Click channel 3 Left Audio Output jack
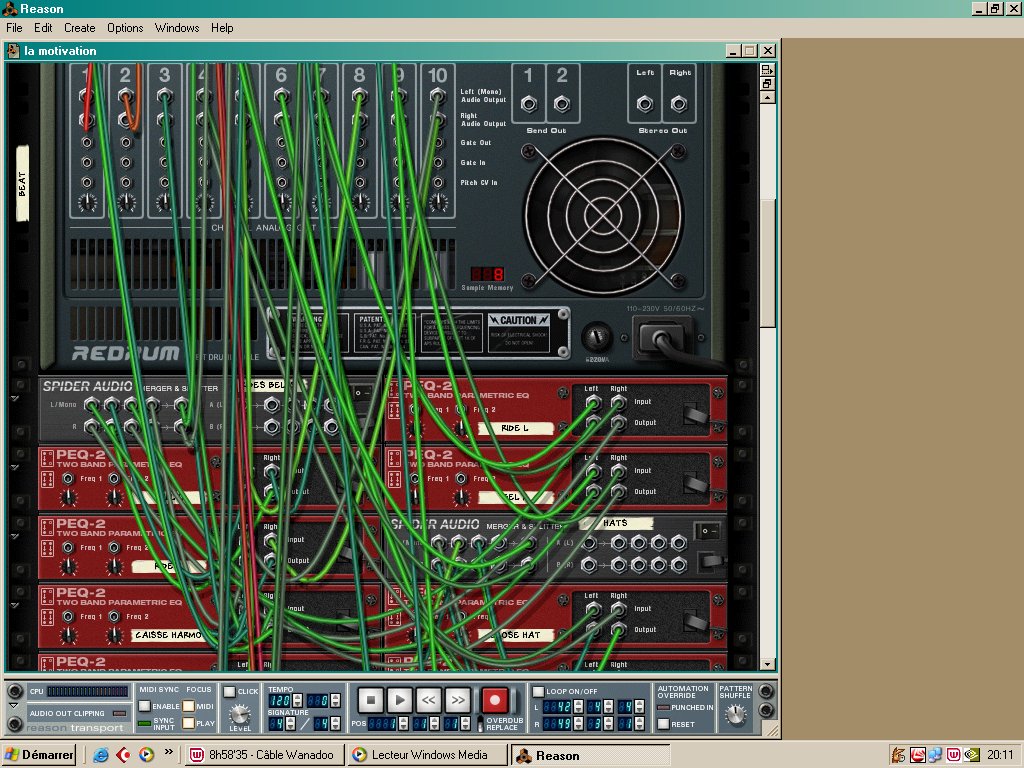This screenshot has height=768, width=1024. pyautogui.click(x=165, y=96)
